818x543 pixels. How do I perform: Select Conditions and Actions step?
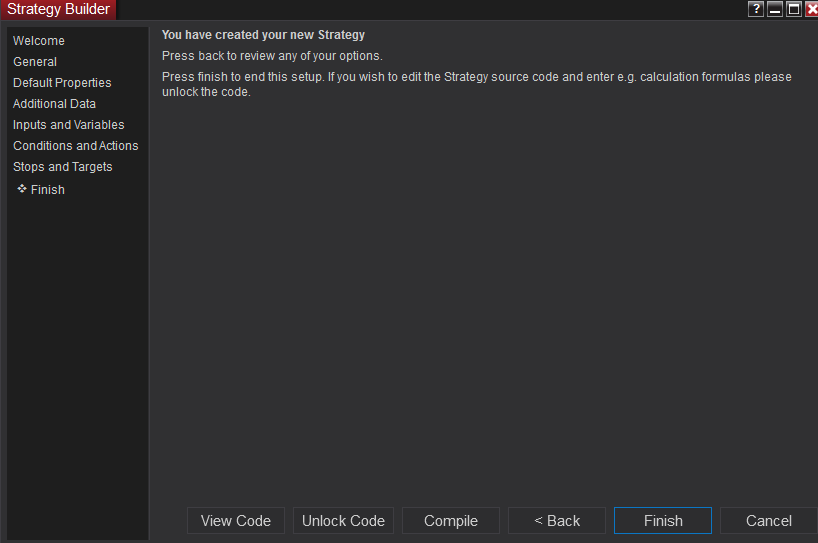(x=76, y=146)
